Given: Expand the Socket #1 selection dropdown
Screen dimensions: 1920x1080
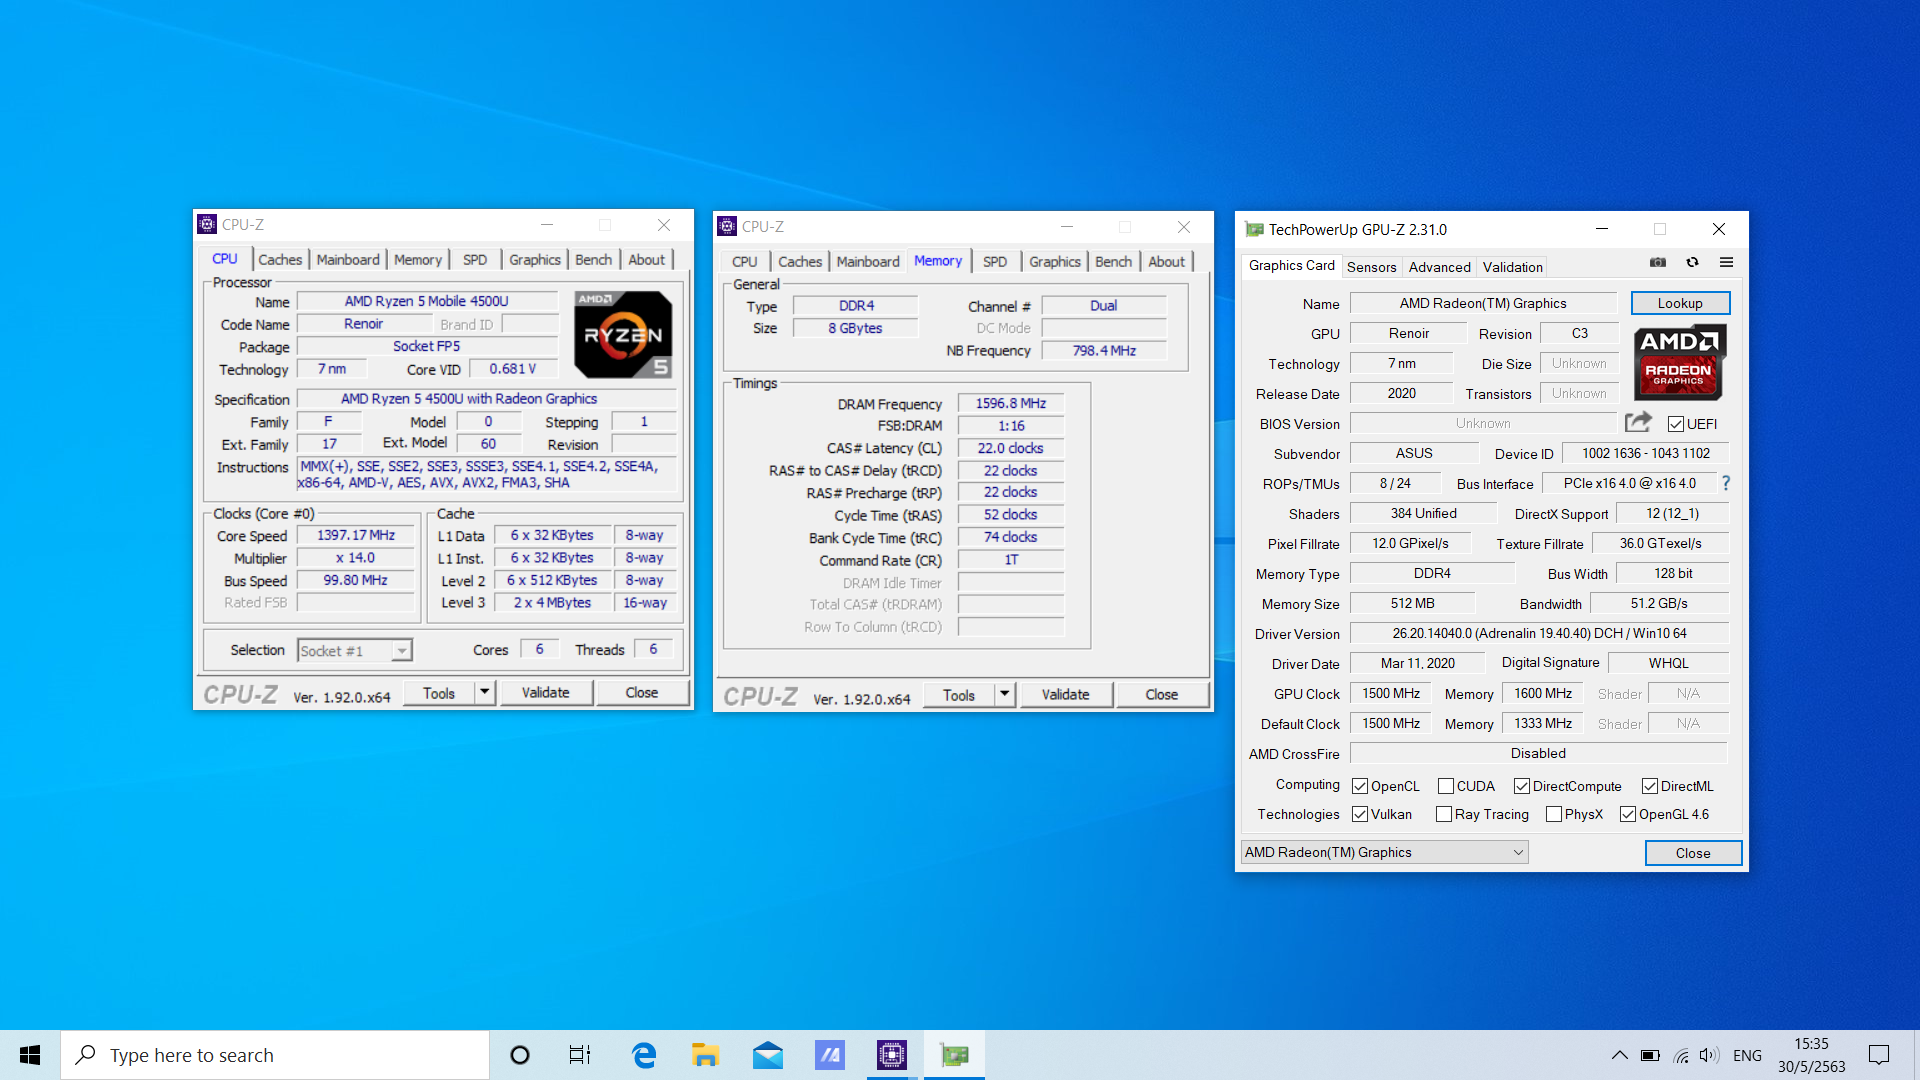Looking at the screenshot, I should 401,651.
